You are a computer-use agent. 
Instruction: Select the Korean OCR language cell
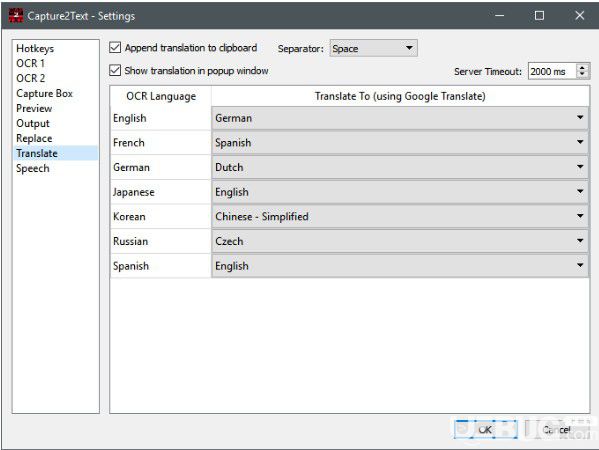[x=160, y=217]
